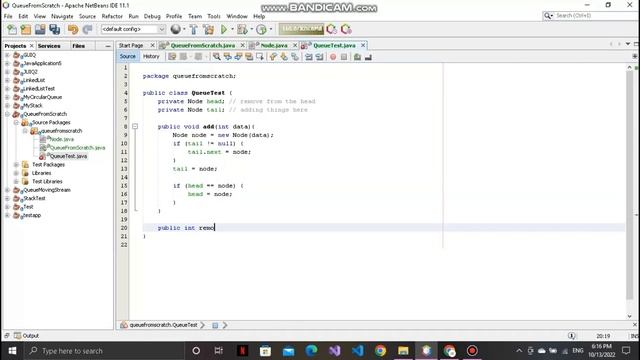Click the New Project toolbar icon
The height and width of the screenshot is (360, 640).
click(26, 29)
